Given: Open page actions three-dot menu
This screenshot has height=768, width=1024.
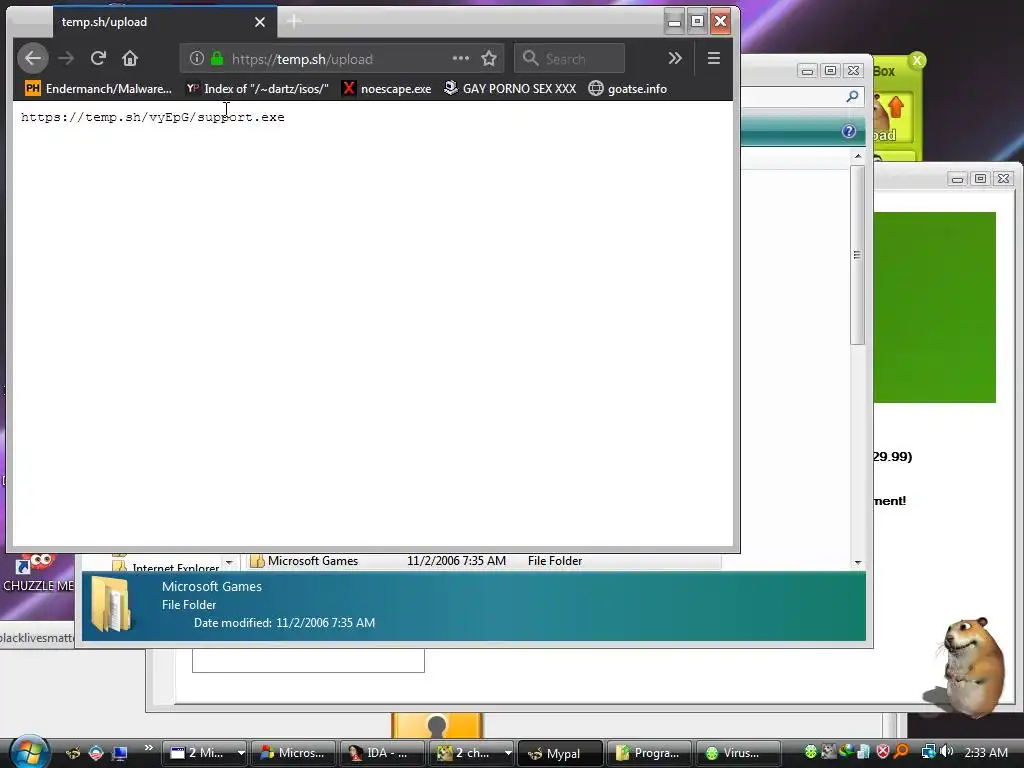Looking at the screenshot, I should point(460,58).
